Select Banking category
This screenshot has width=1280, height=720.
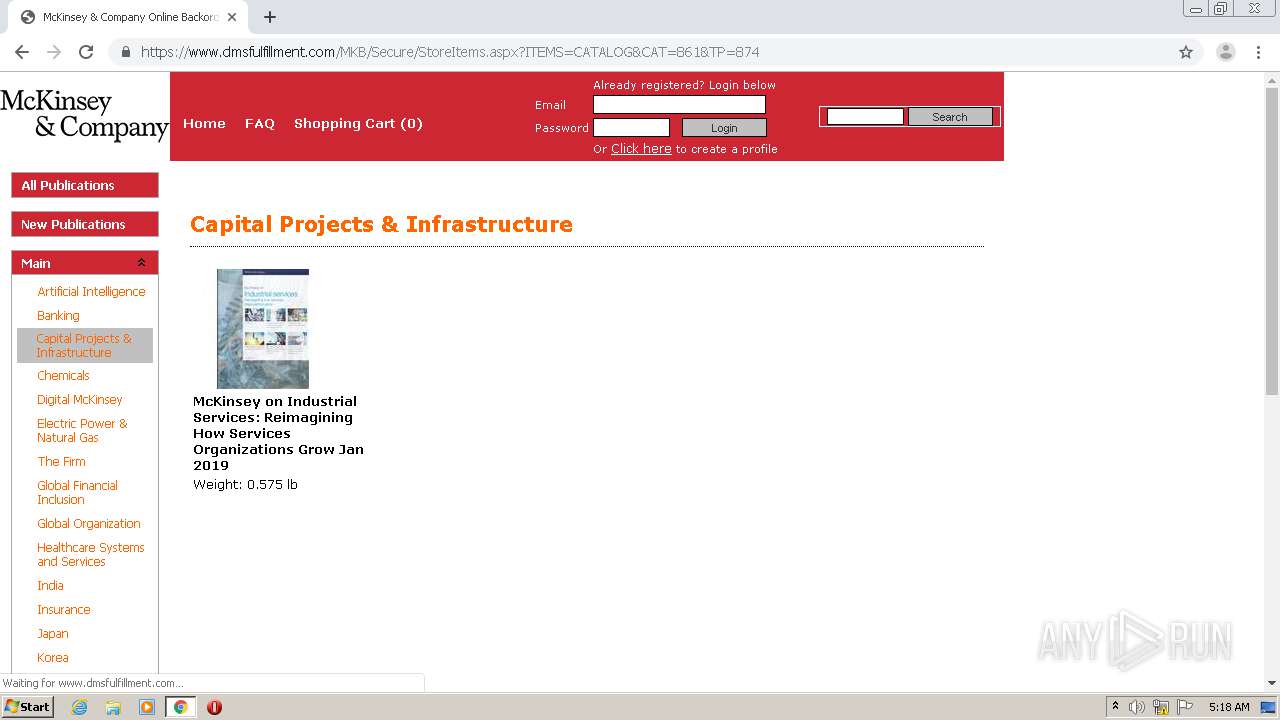[x=58, y=315]
